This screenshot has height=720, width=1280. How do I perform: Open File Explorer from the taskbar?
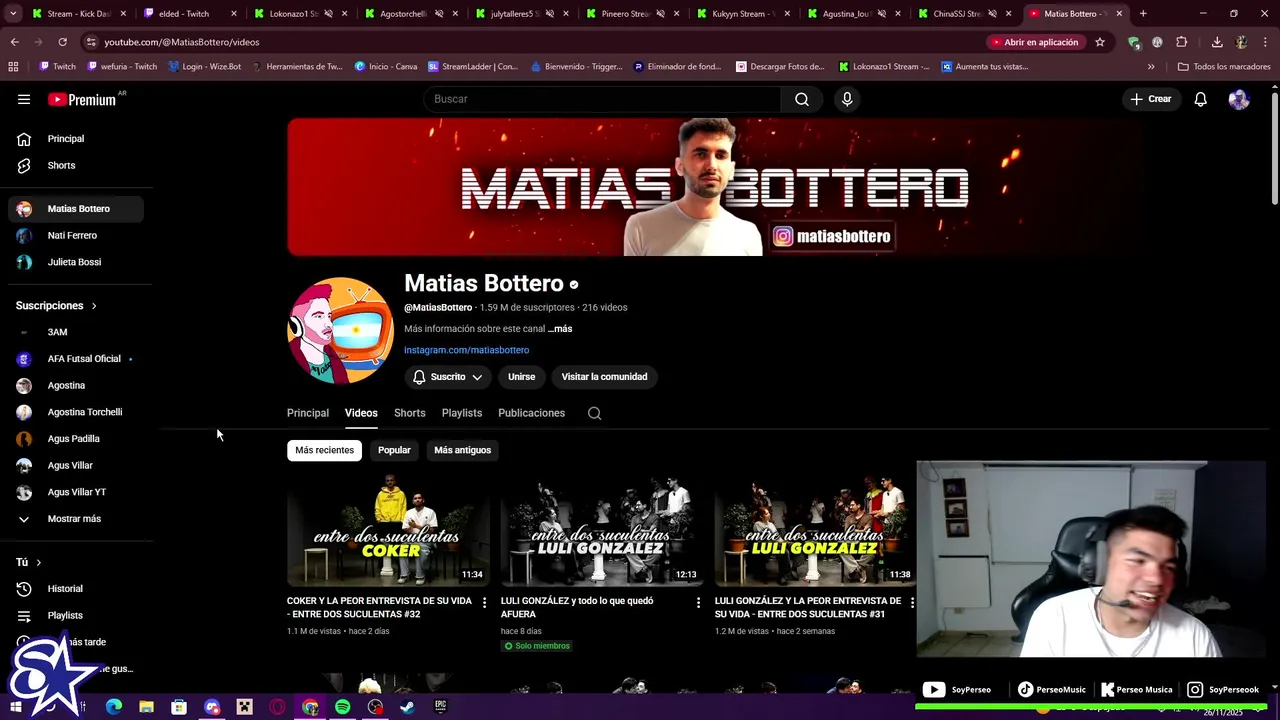pyautogui.click(x=146, y=707)
